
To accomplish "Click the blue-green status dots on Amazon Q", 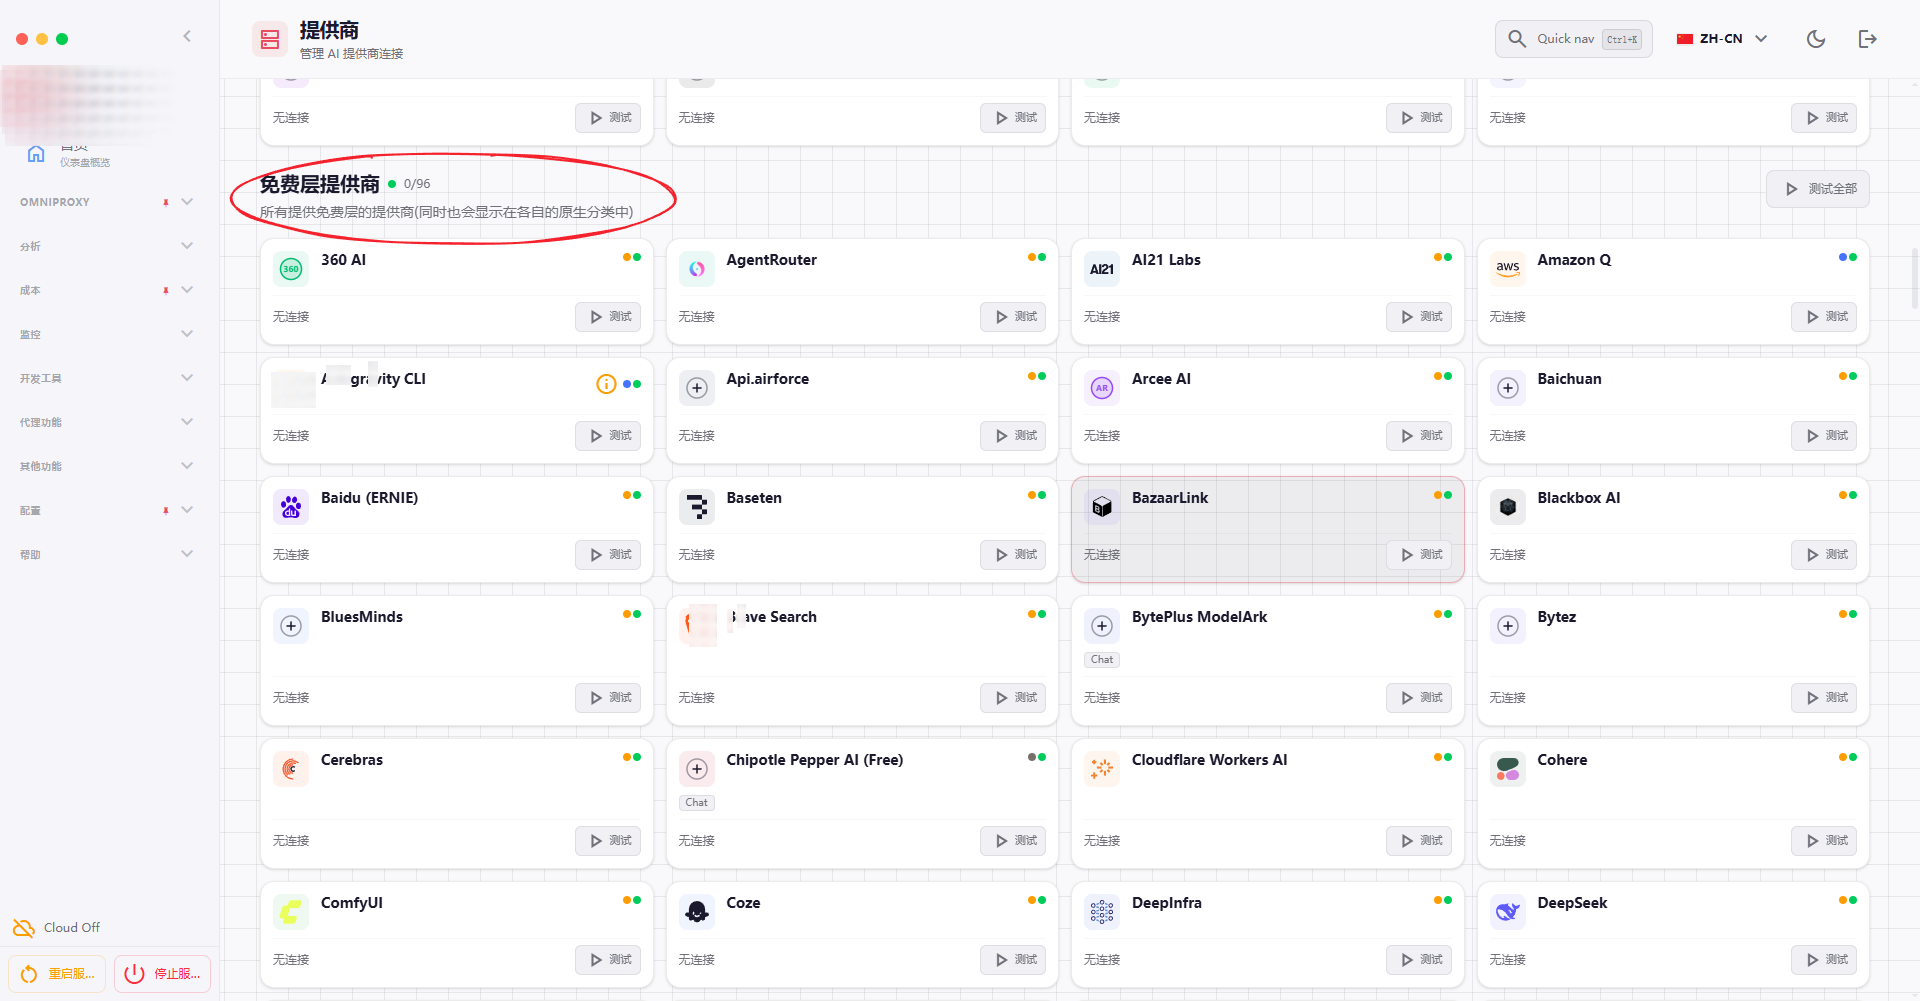I will tap(1848, 258).
